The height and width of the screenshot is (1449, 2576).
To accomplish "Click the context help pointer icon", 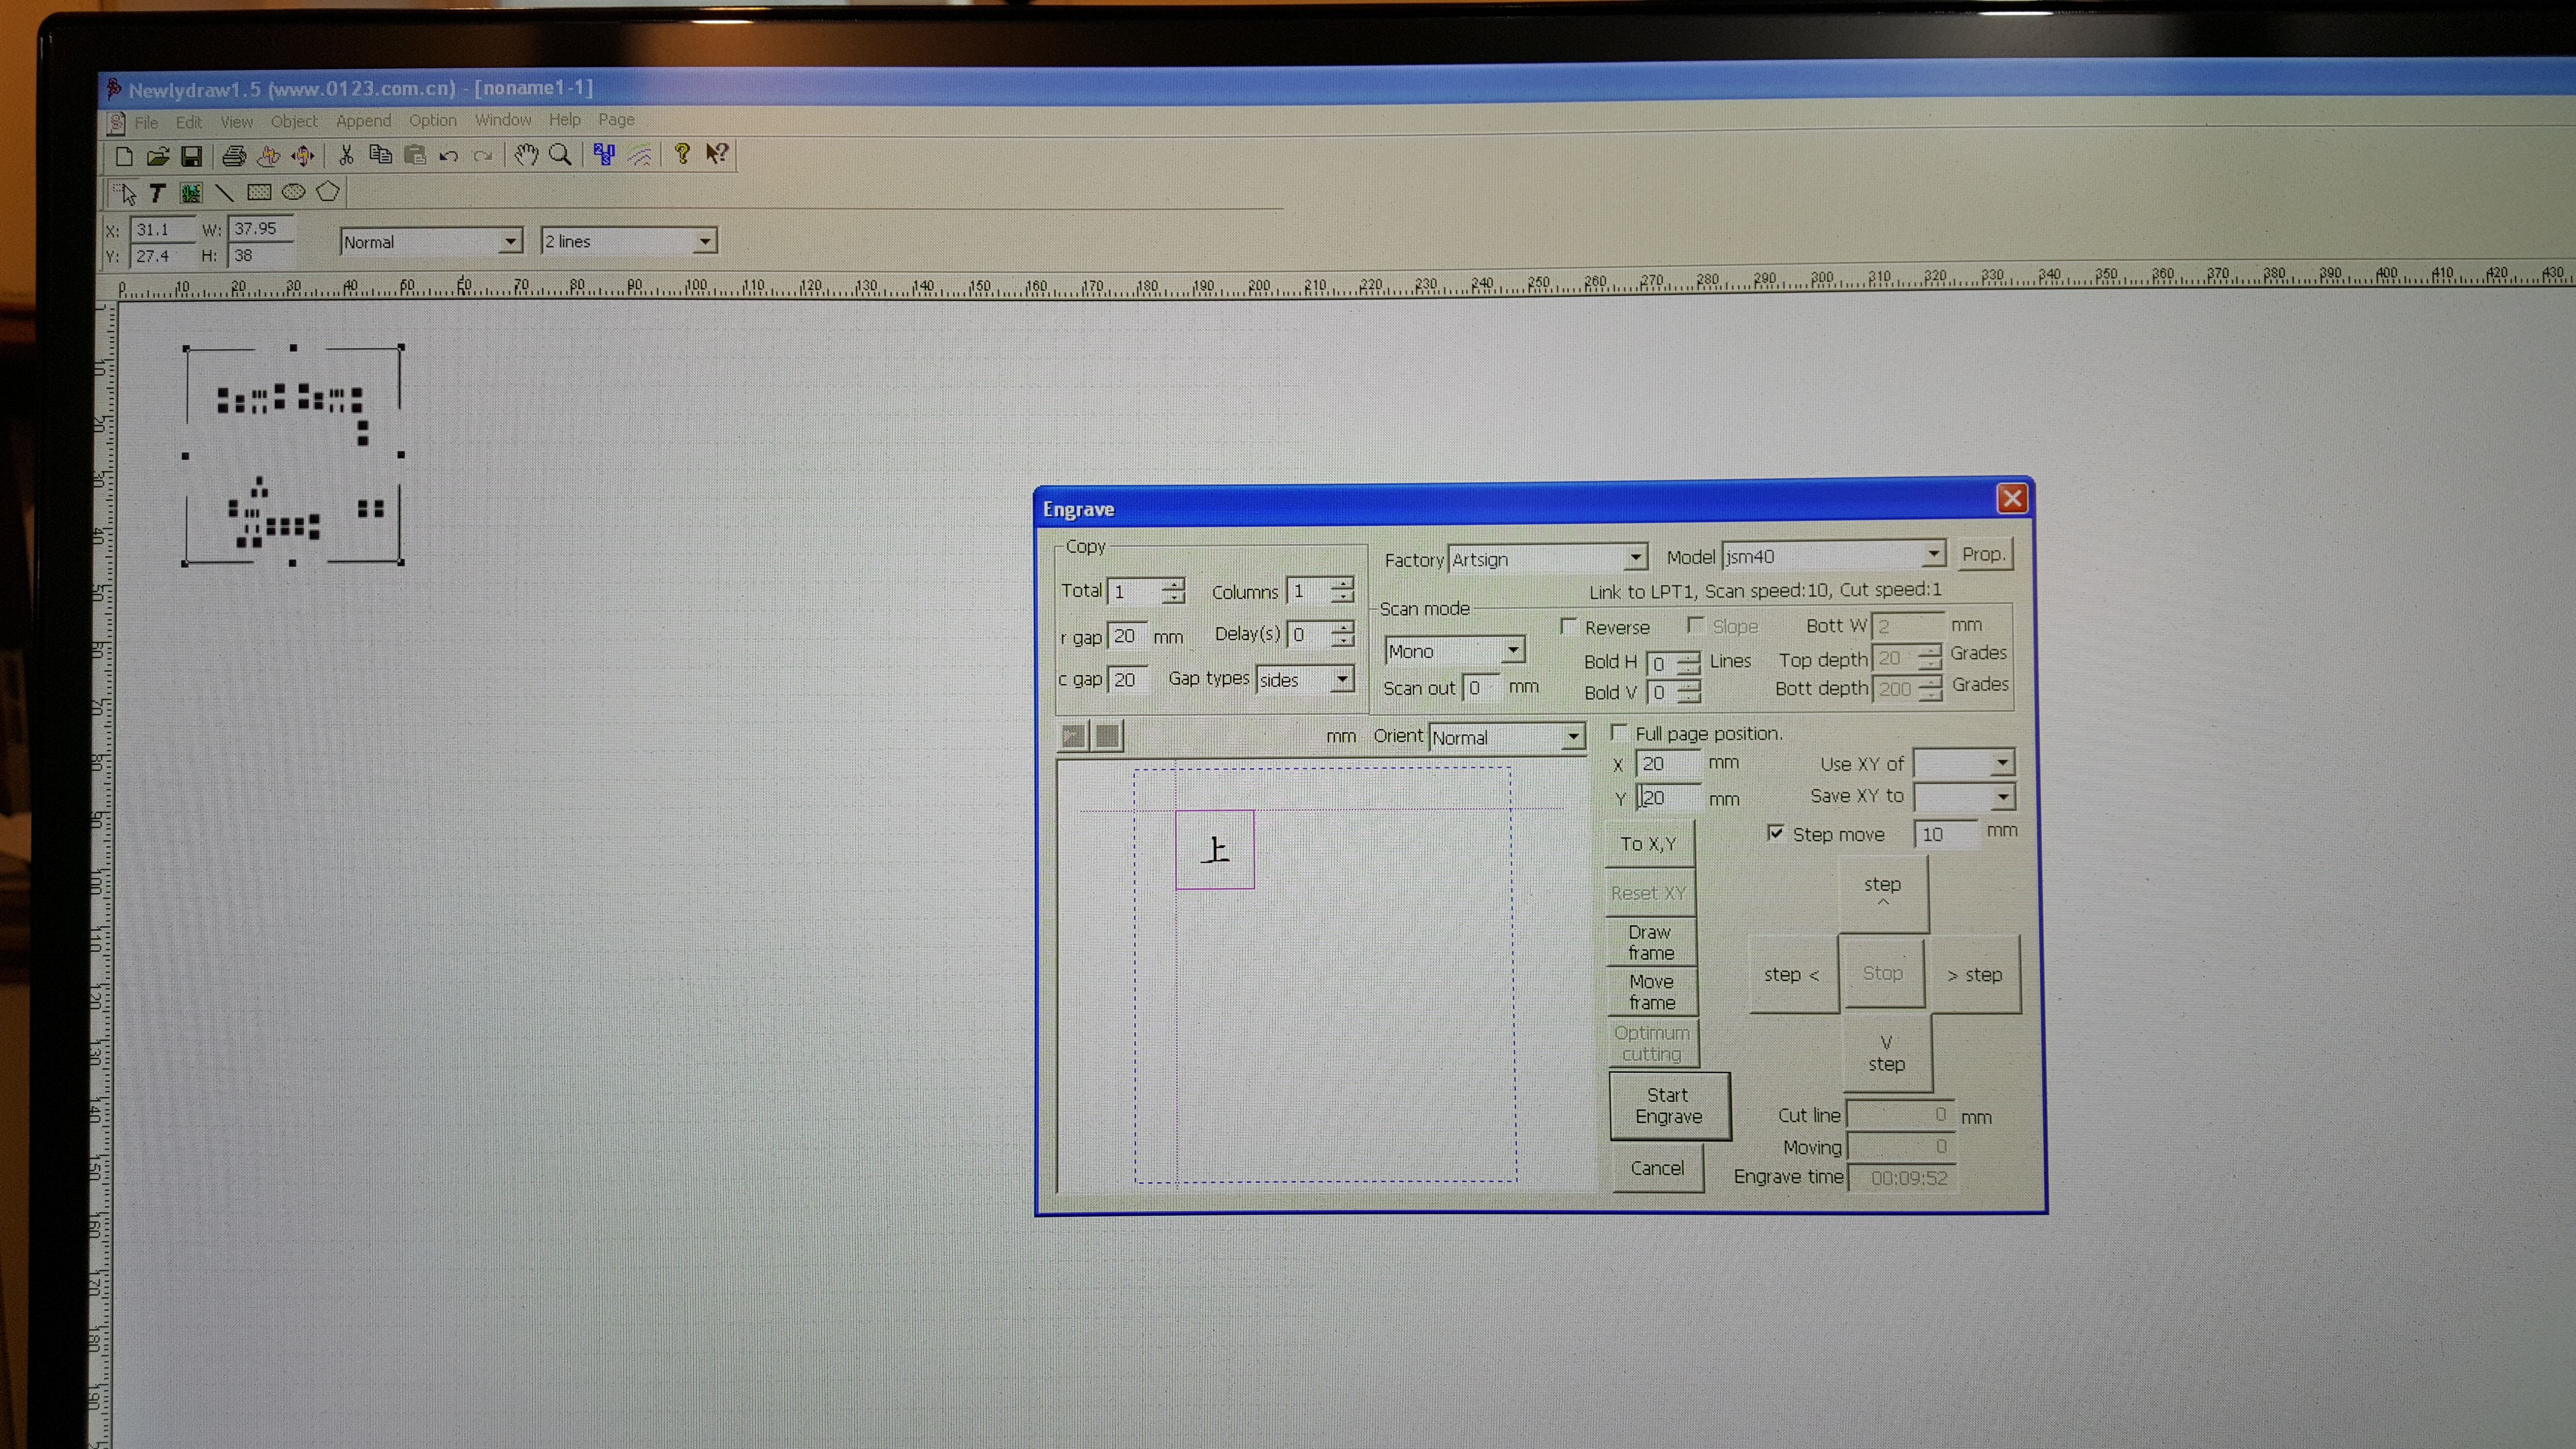I will click(x=717, y=153).
